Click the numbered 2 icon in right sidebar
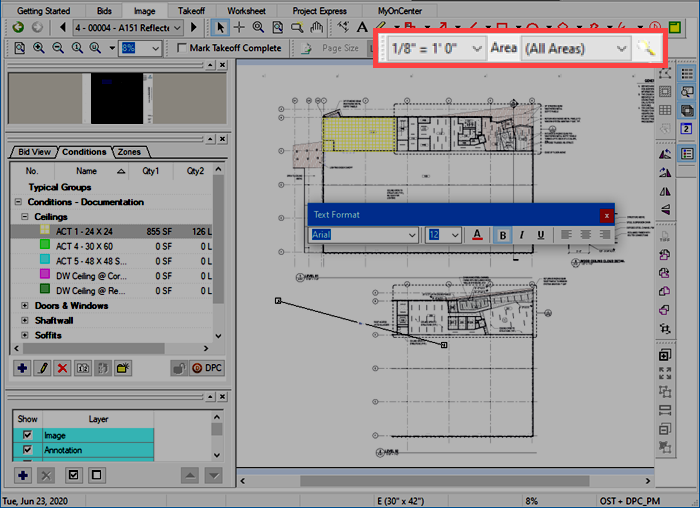The image size is (700, 509). [x=687, y=129]
